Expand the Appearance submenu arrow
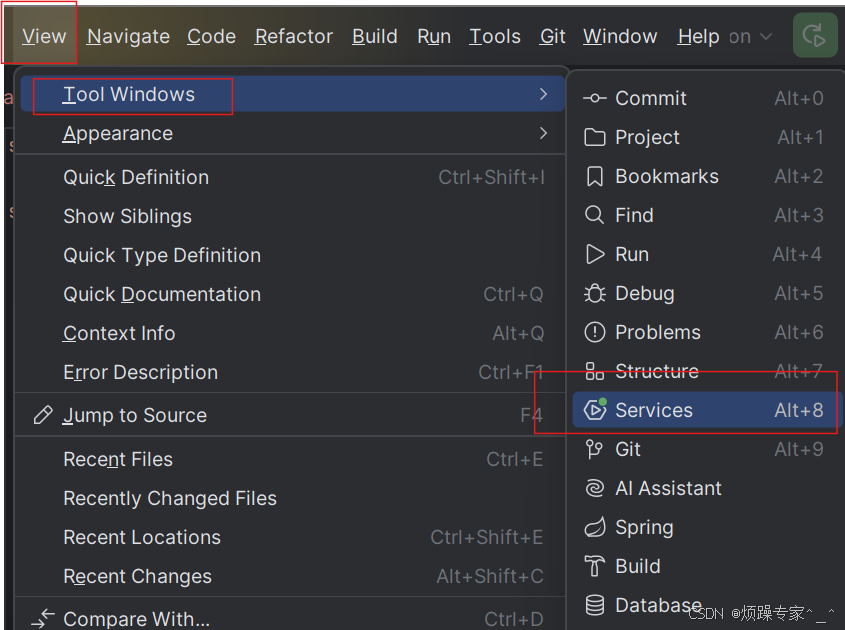Screen dimensions: 845x630 pyautogui.click(x=543, y=133)
